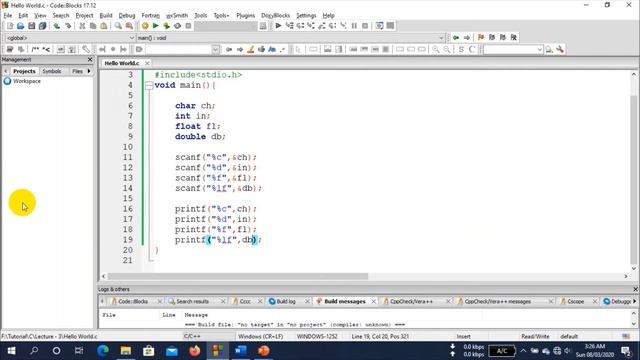Image resolution: width=640 pixels, height=360 pixels.
Task: Click the jump forward arrow icon
Action: (467, 37)
